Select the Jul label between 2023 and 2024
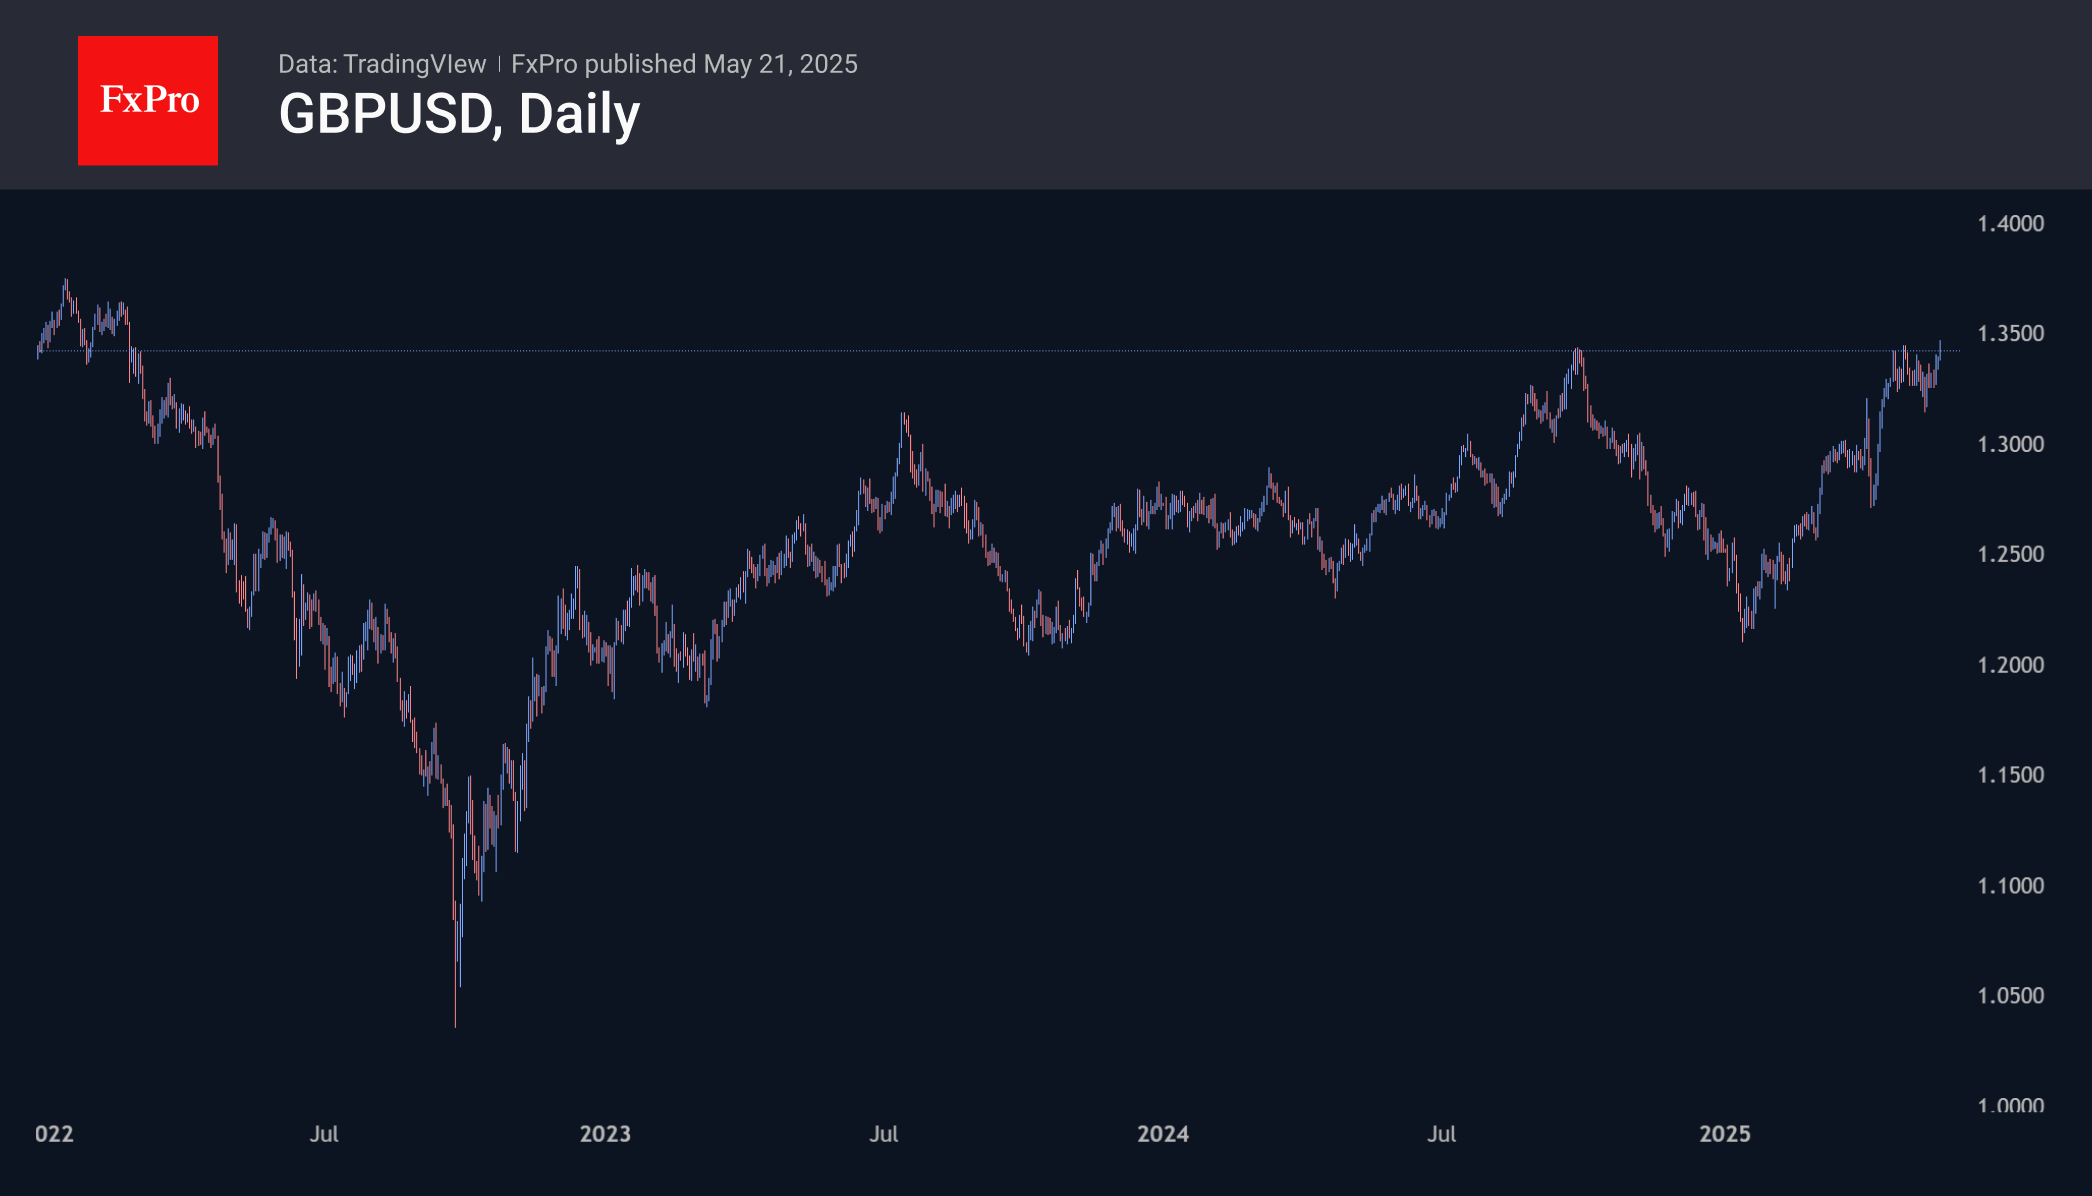Image resolution: width=2092 pixels, height=1196 pixels. tap(884, 1134)
